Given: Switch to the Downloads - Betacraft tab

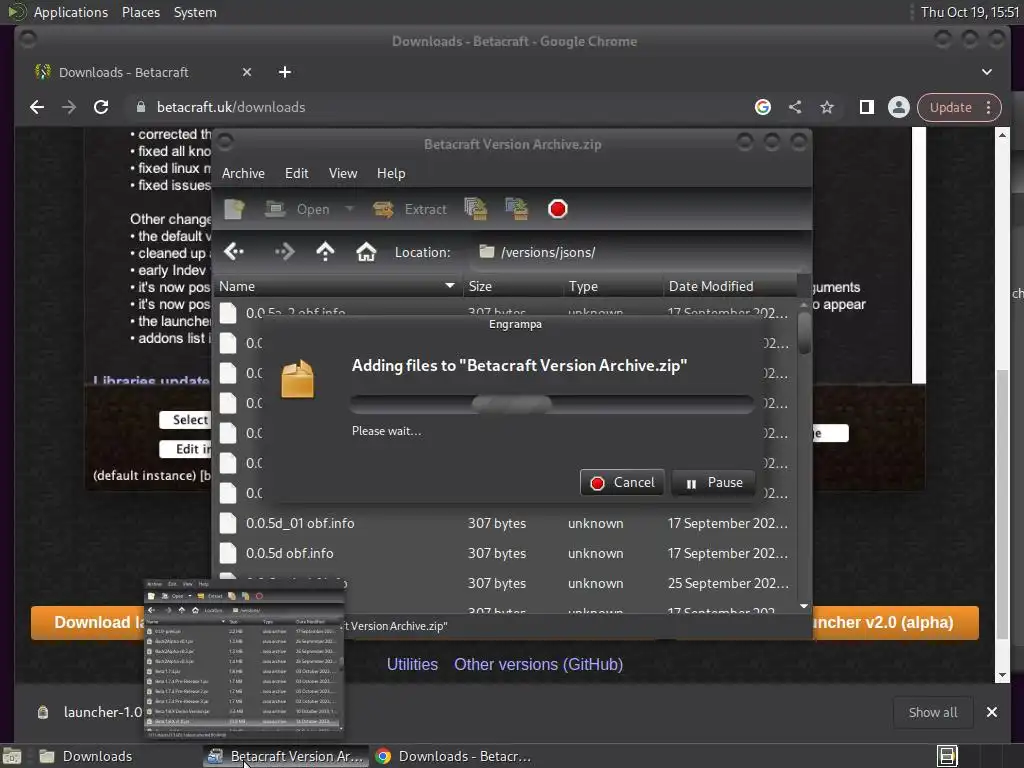Looking at the screenshot, I should [123, 72].
